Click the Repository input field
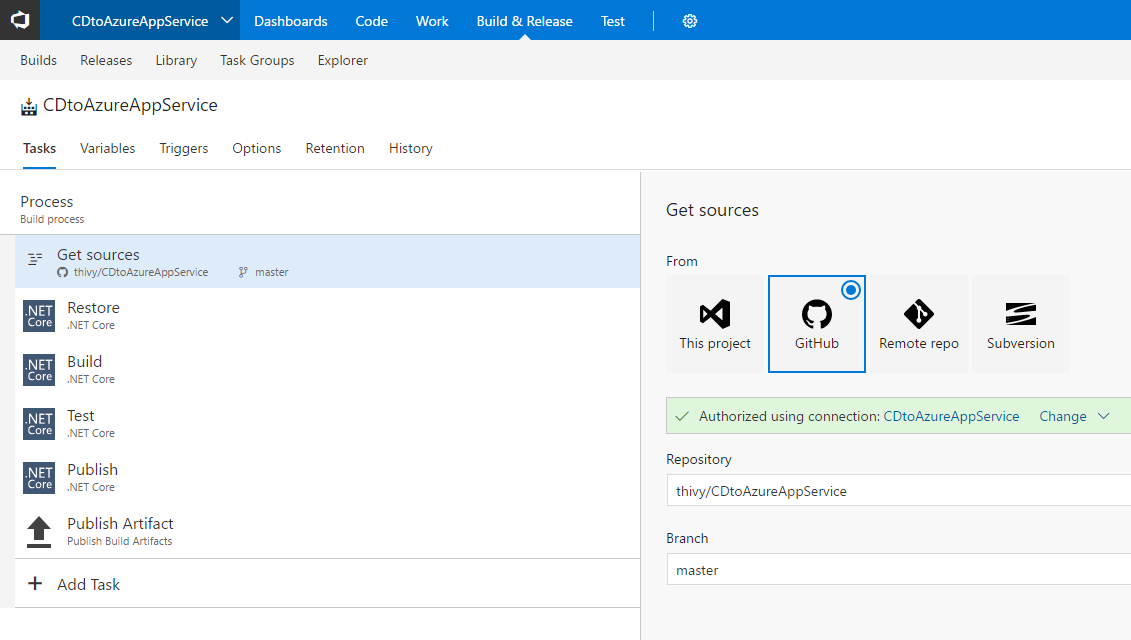 click(x=897, y=491)
